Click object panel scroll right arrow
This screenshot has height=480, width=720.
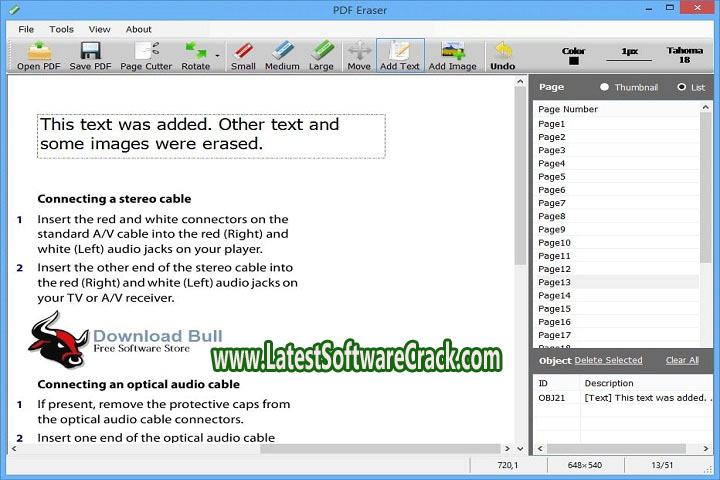point(706,448)
